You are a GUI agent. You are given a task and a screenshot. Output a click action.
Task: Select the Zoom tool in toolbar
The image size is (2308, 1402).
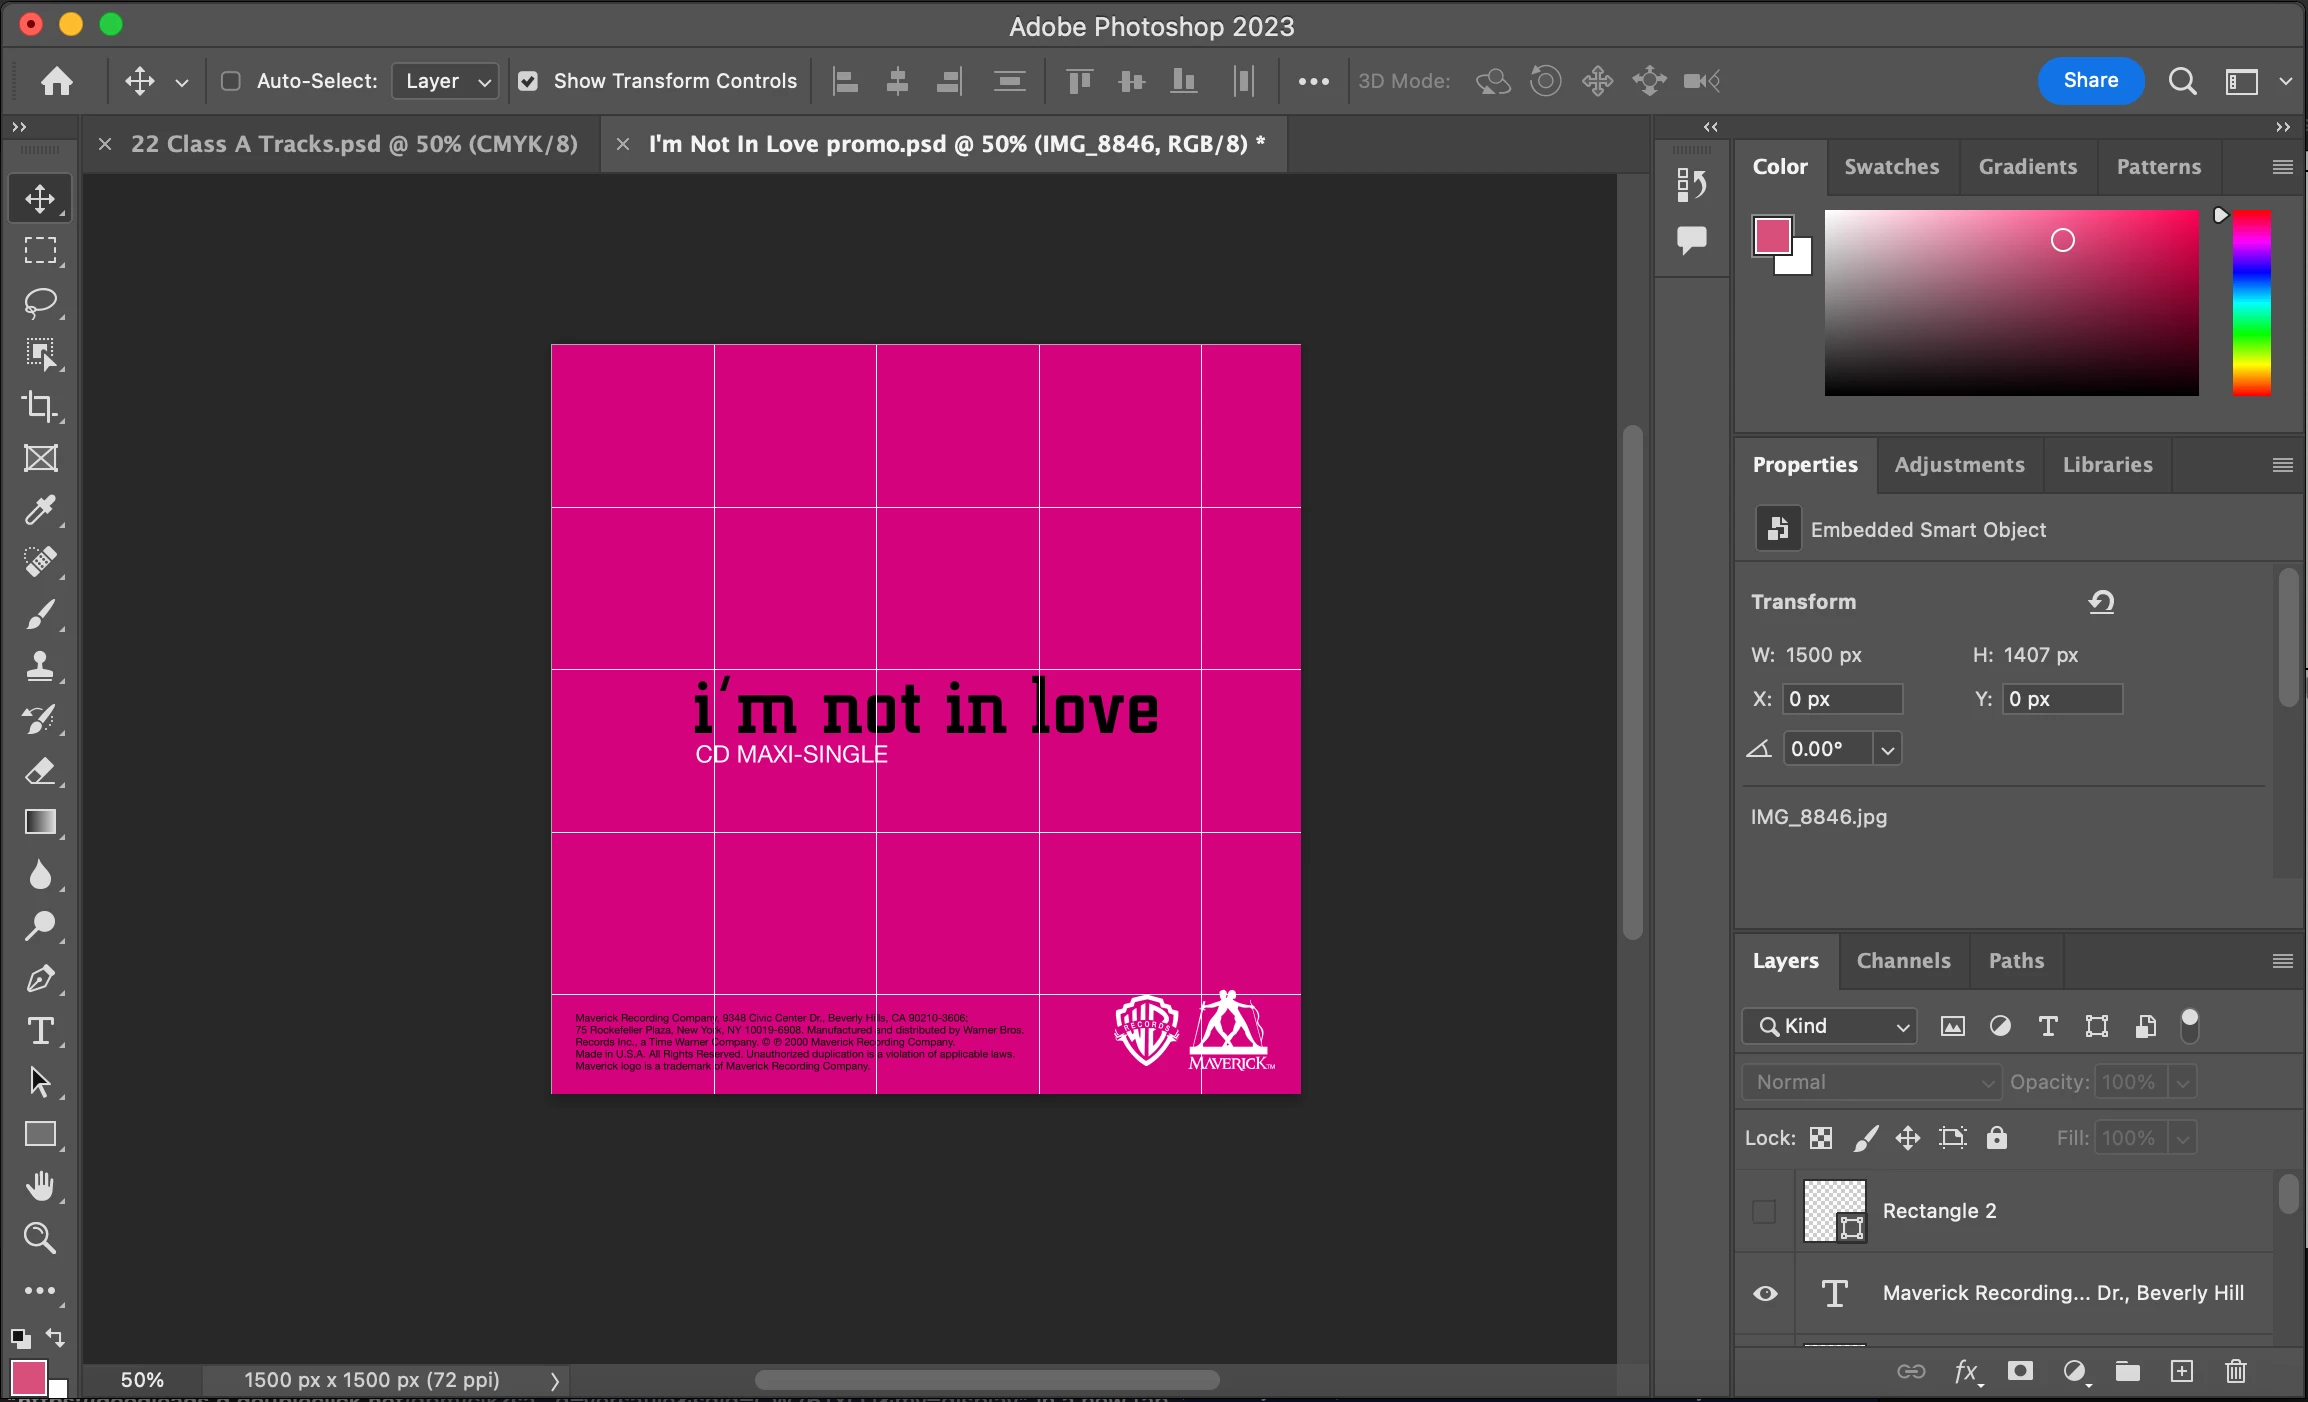click(40, 1238)
